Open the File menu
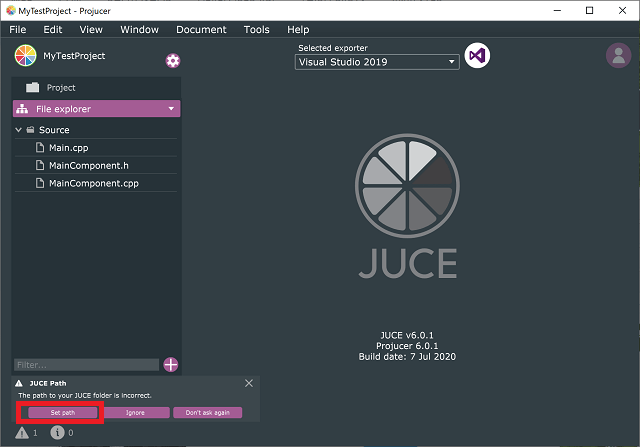The height and width of the screenshot is (447, 640). coord(18,29)
